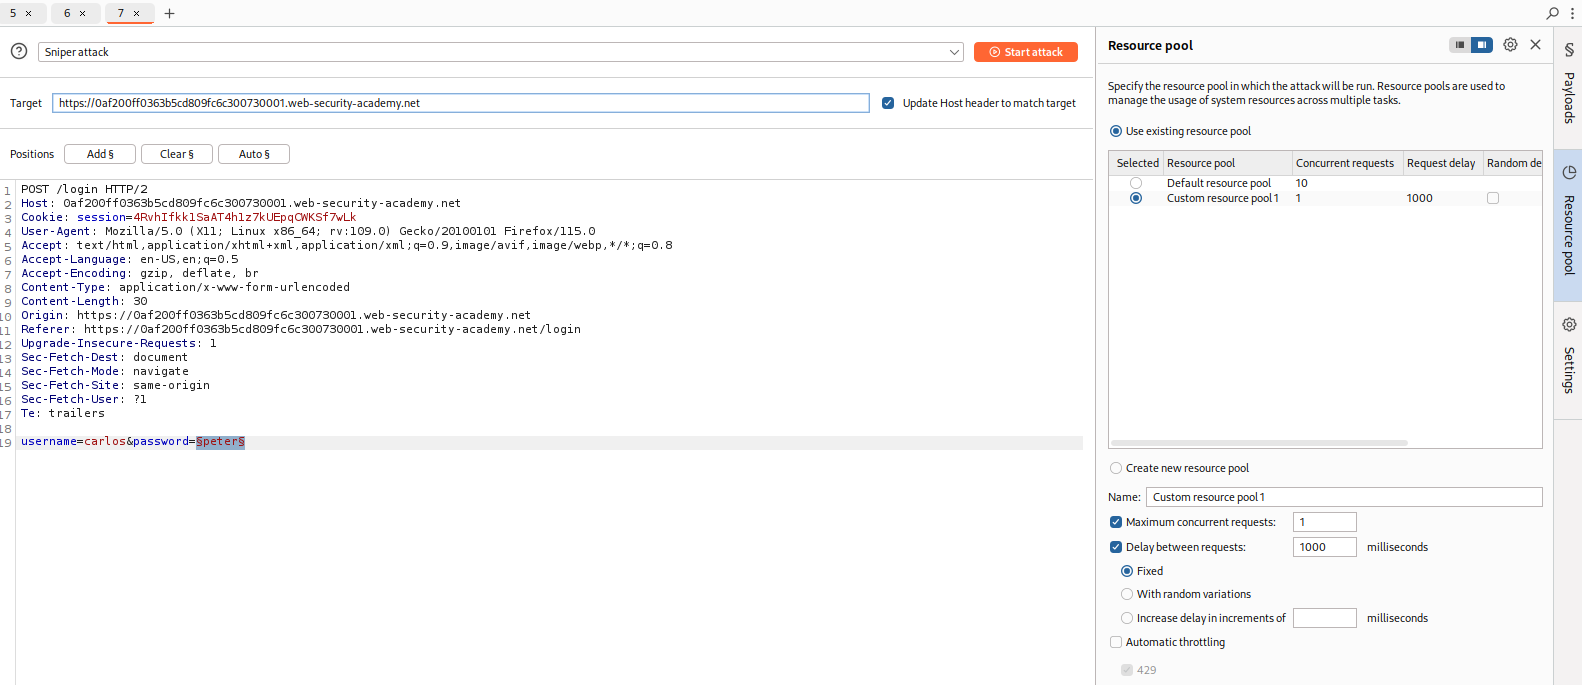
Task: Switch panel to left-docked layout icon
Action: 1460,45
